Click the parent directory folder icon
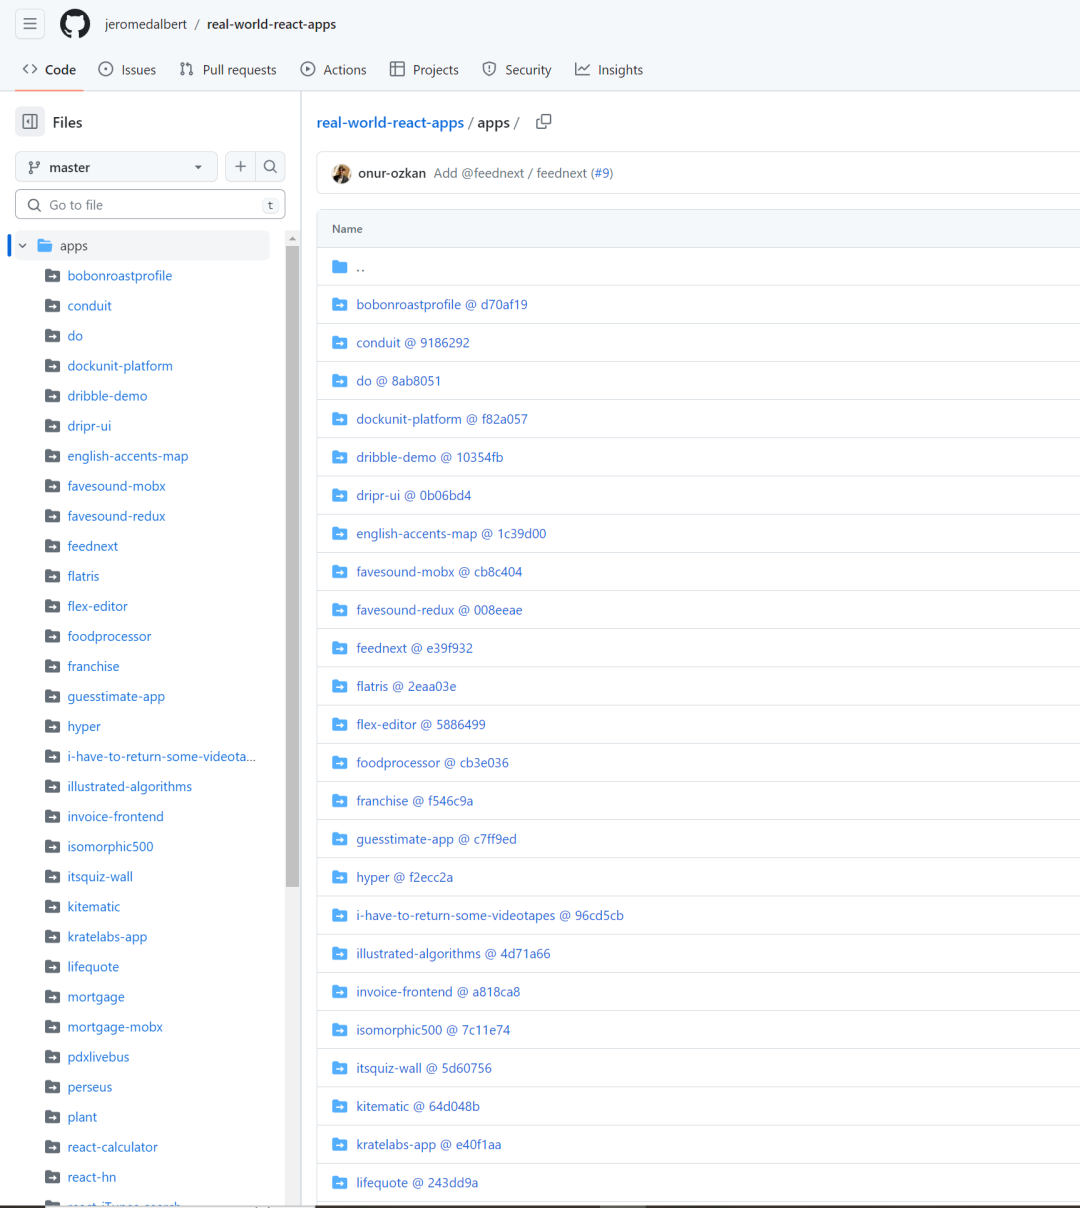The width and height of the screenshot is (1080, 1208). point(339,266)
